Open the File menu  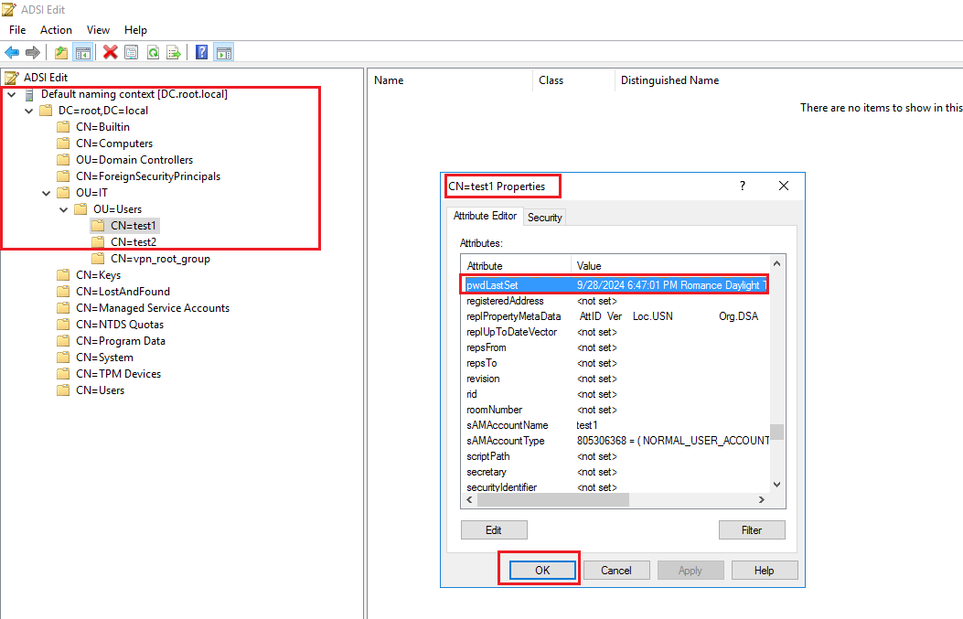coord(17,30)
